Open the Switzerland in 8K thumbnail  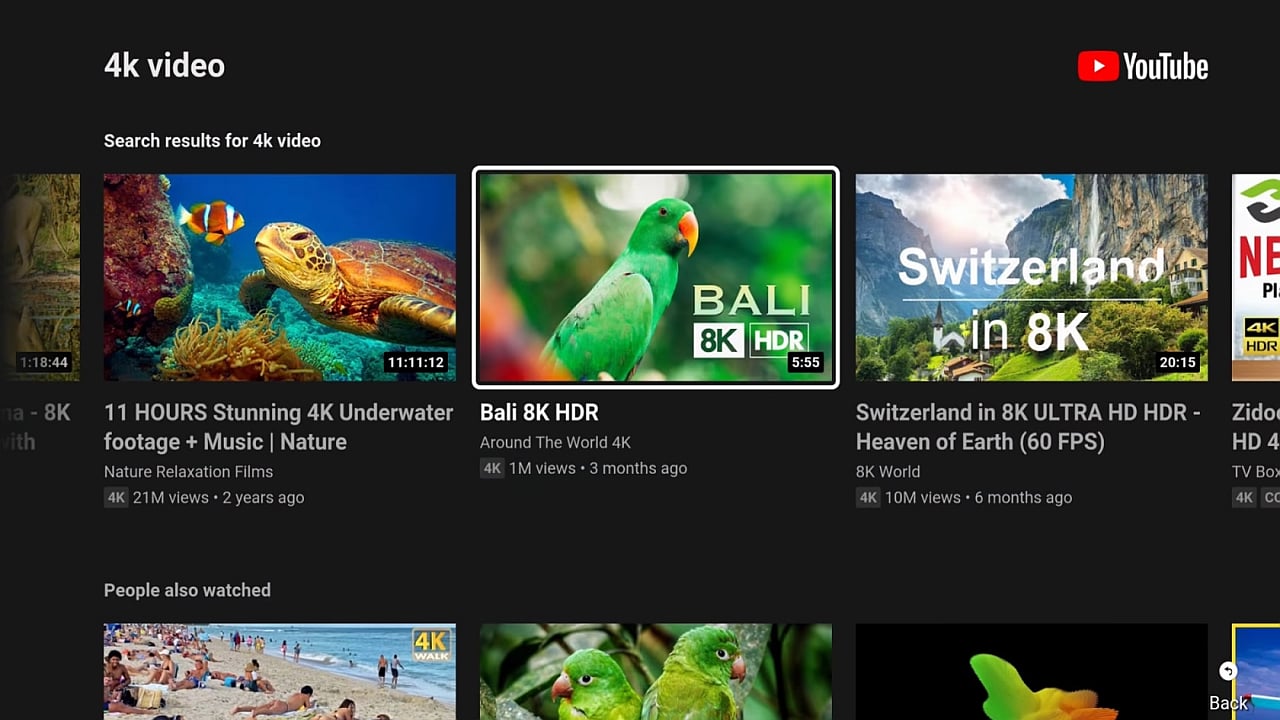click(x=1032, y=277)
